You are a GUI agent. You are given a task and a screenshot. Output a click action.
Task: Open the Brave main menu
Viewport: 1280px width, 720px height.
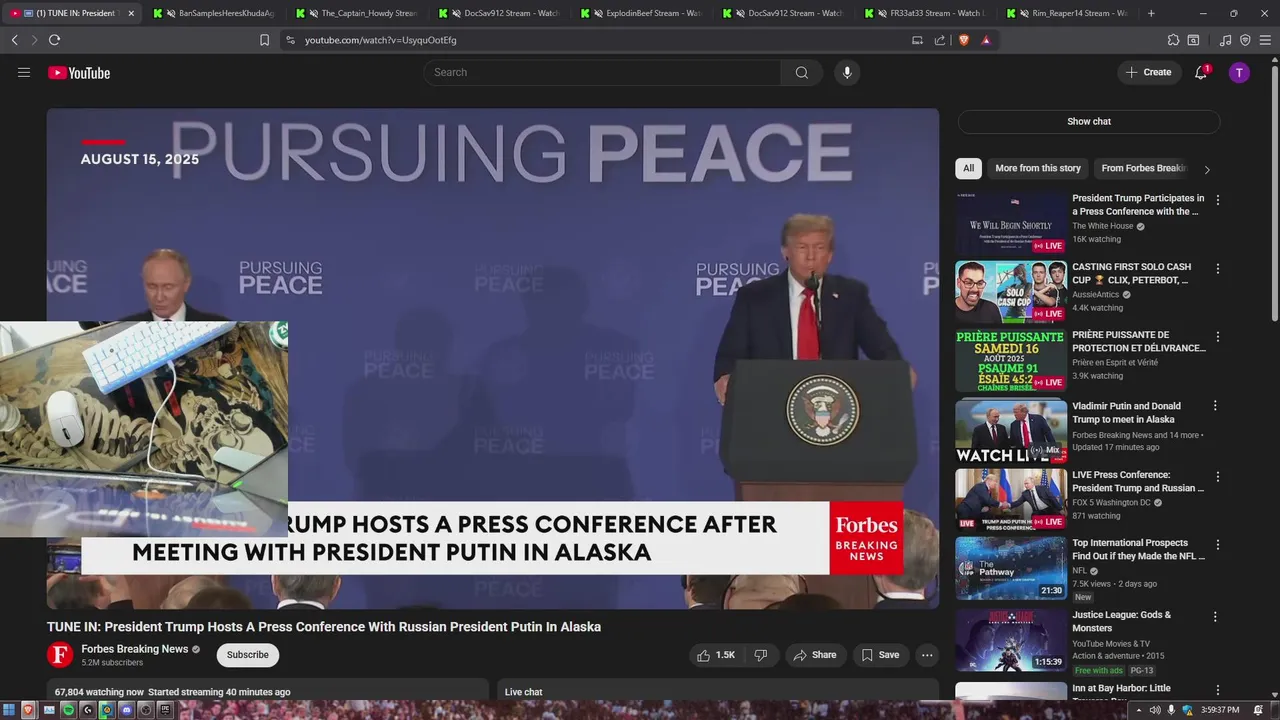click(x=1265, y=40)
